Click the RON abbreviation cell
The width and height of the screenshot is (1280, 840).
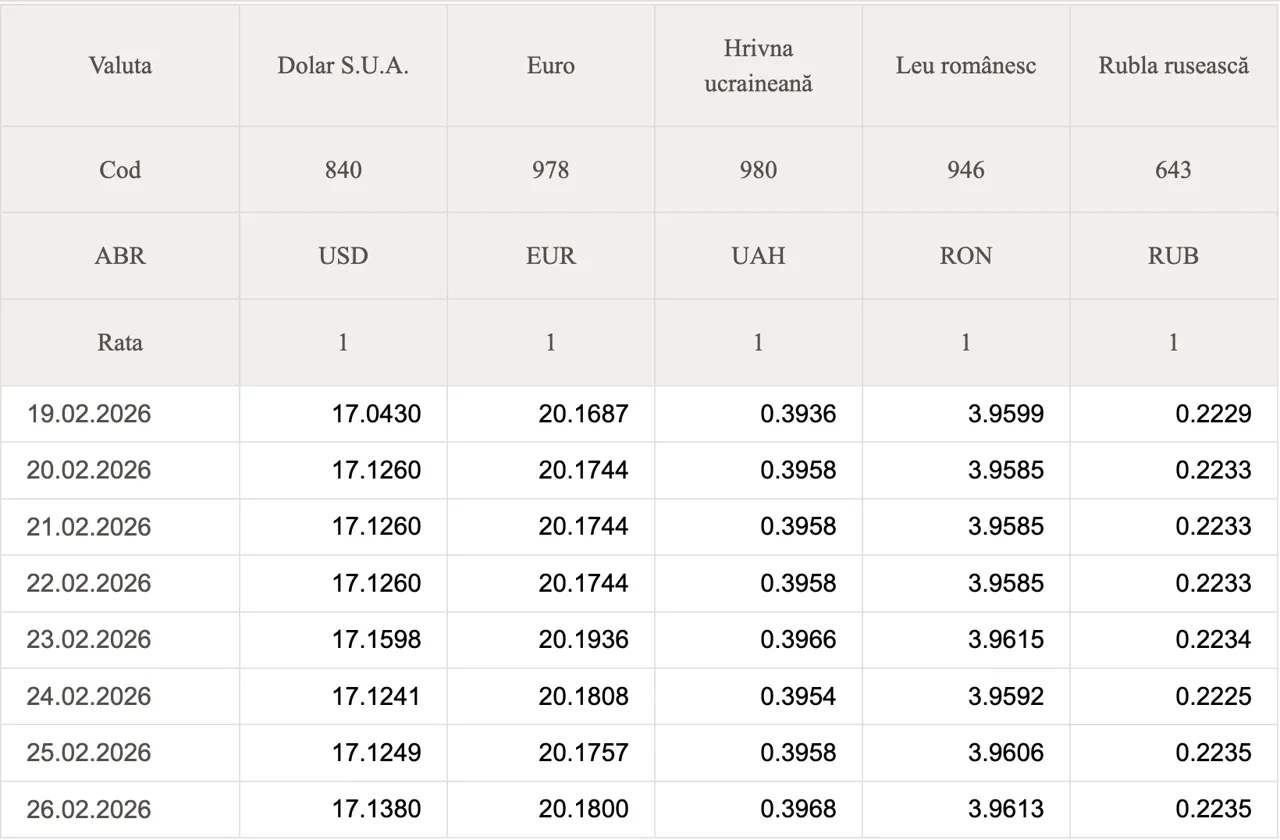[x=965, y=256]
